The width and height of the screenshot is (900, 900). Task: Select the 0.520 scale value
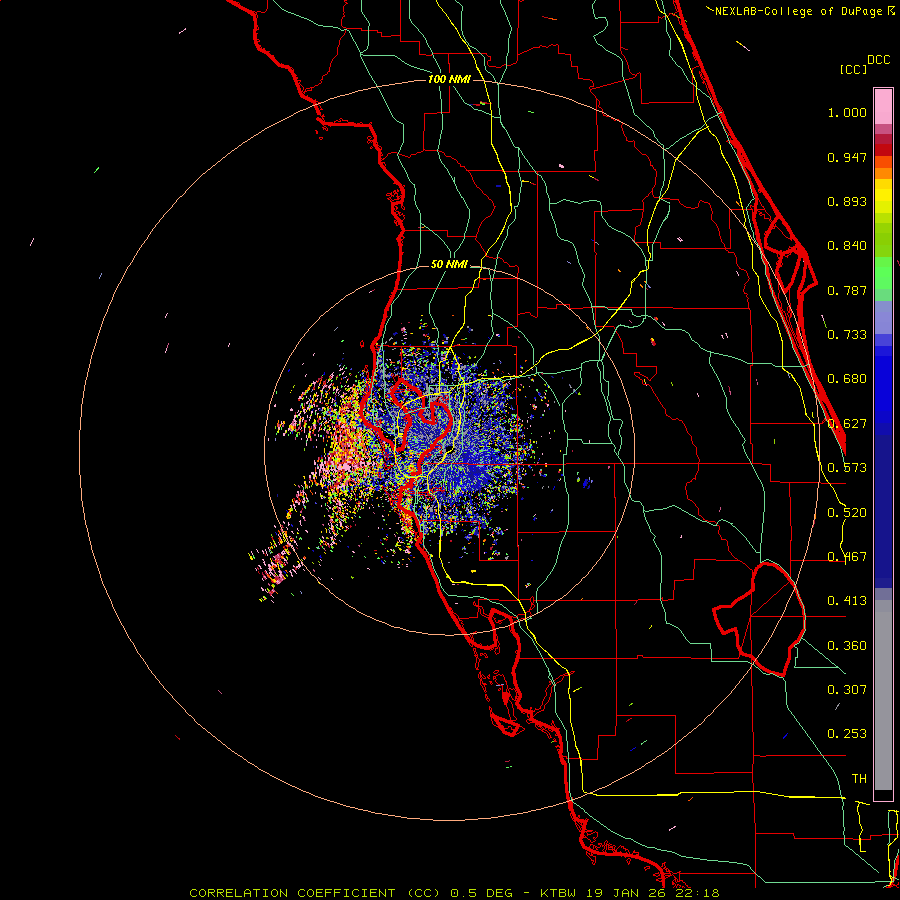point(847,513)
